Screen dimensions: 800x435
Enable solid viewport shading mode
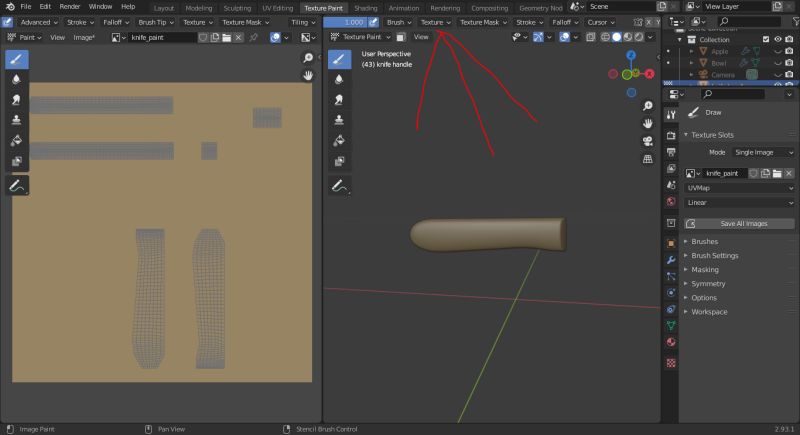click(616, 37)
